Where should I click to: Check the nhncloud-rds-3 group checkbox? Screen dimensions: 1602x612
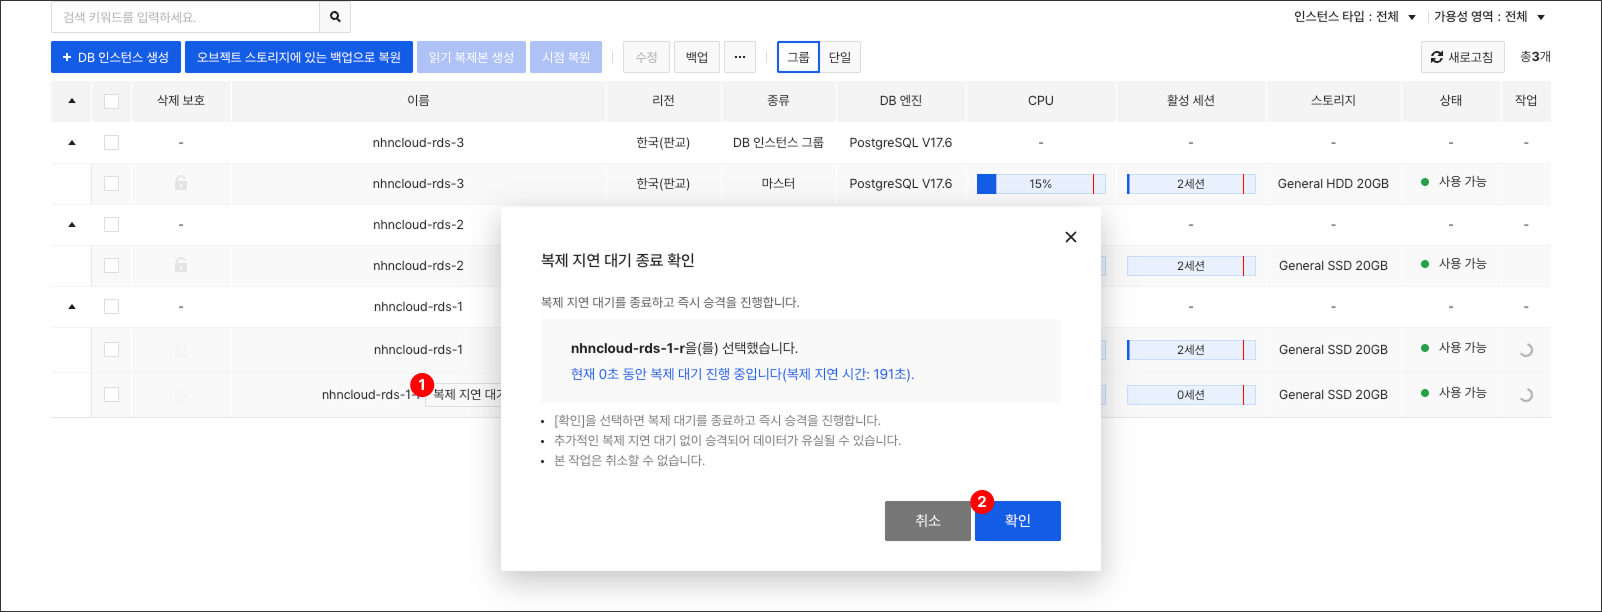(x=111, y=143)
